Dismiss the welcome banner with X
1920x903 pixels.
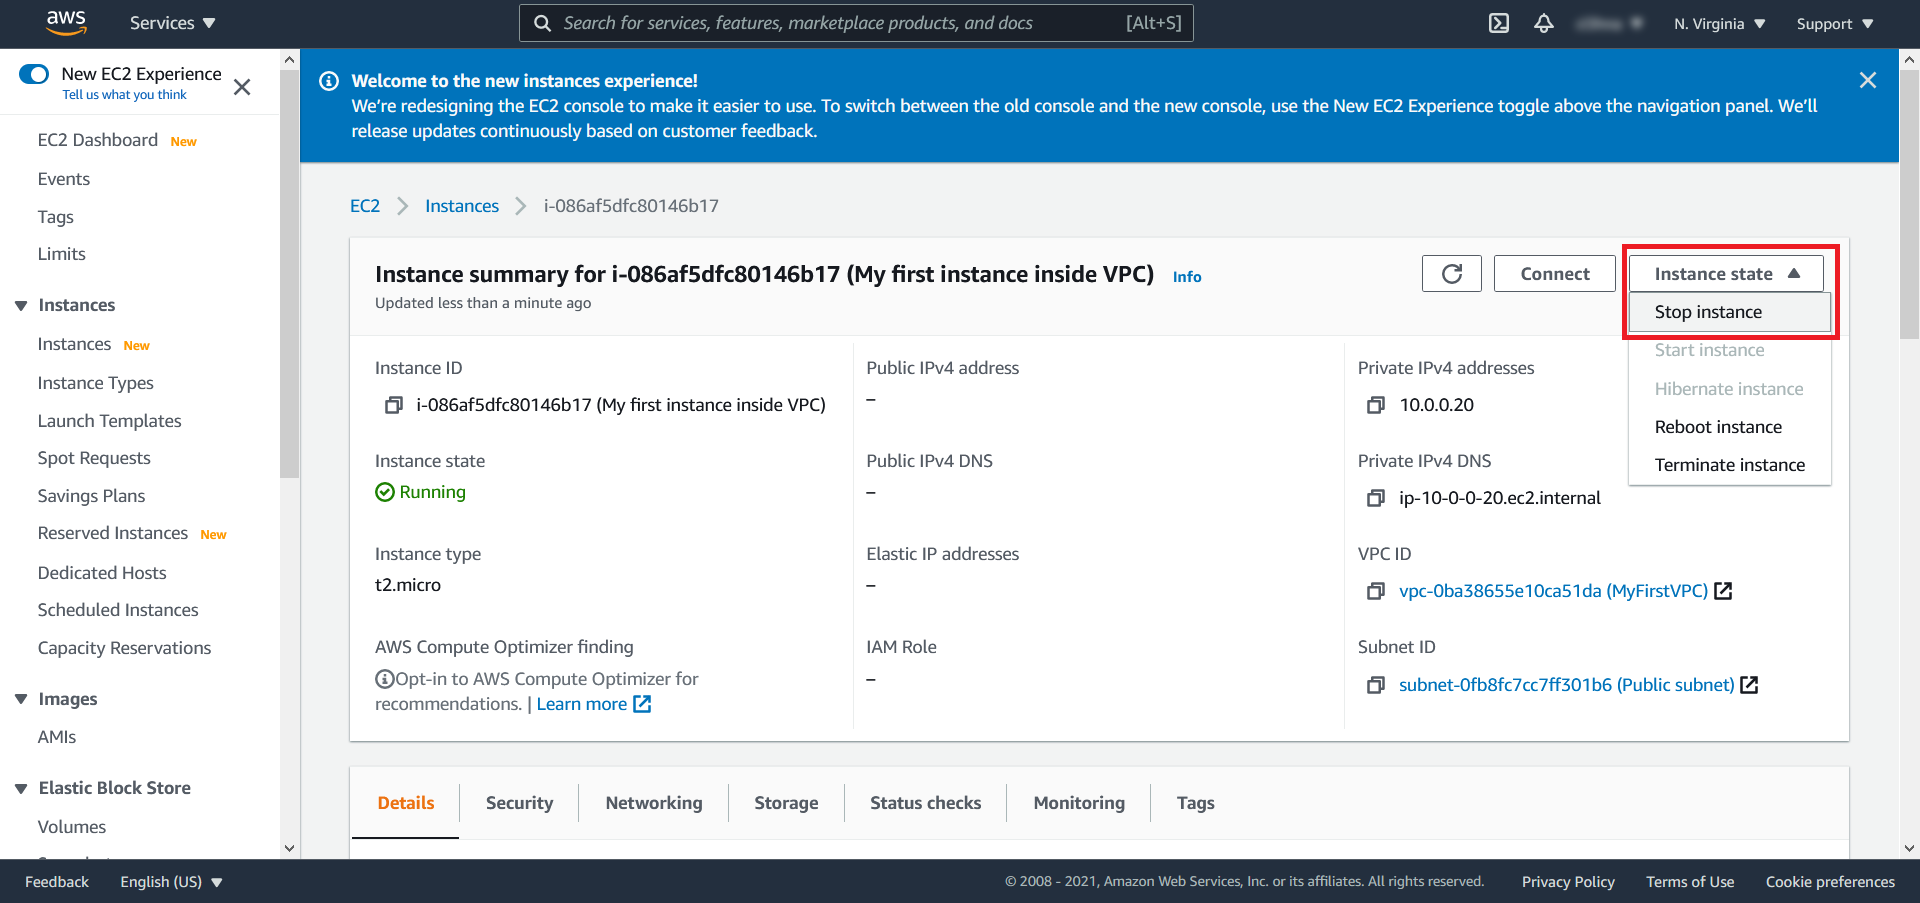(x=1867, y=80)
